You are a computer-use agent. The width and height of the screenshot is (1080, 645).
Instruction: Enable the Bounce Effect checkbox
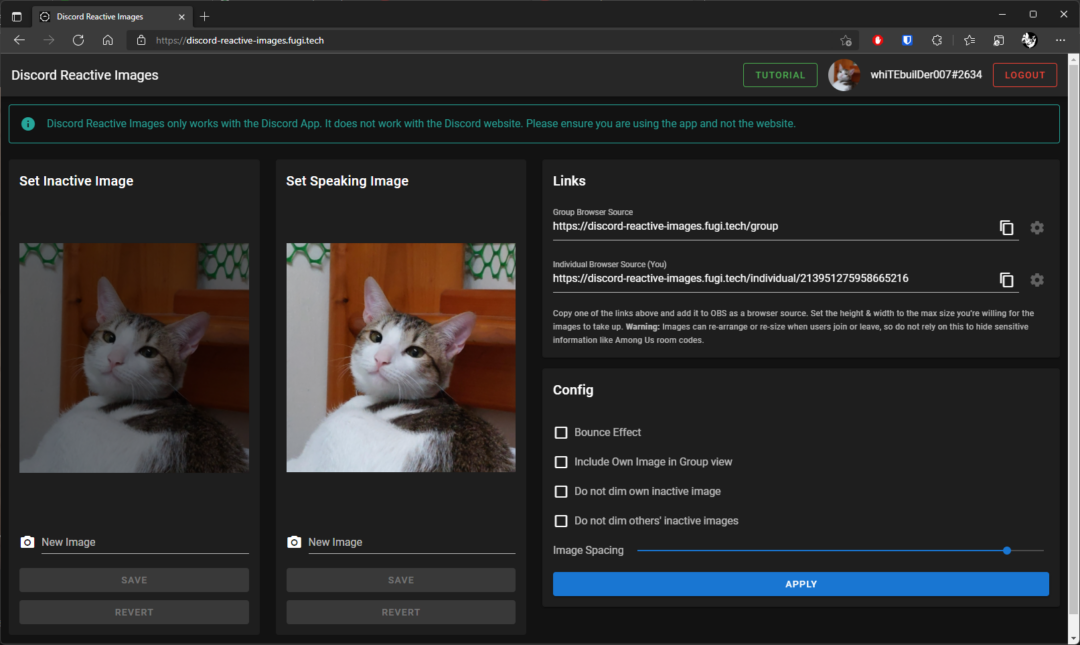coord(561,433)
